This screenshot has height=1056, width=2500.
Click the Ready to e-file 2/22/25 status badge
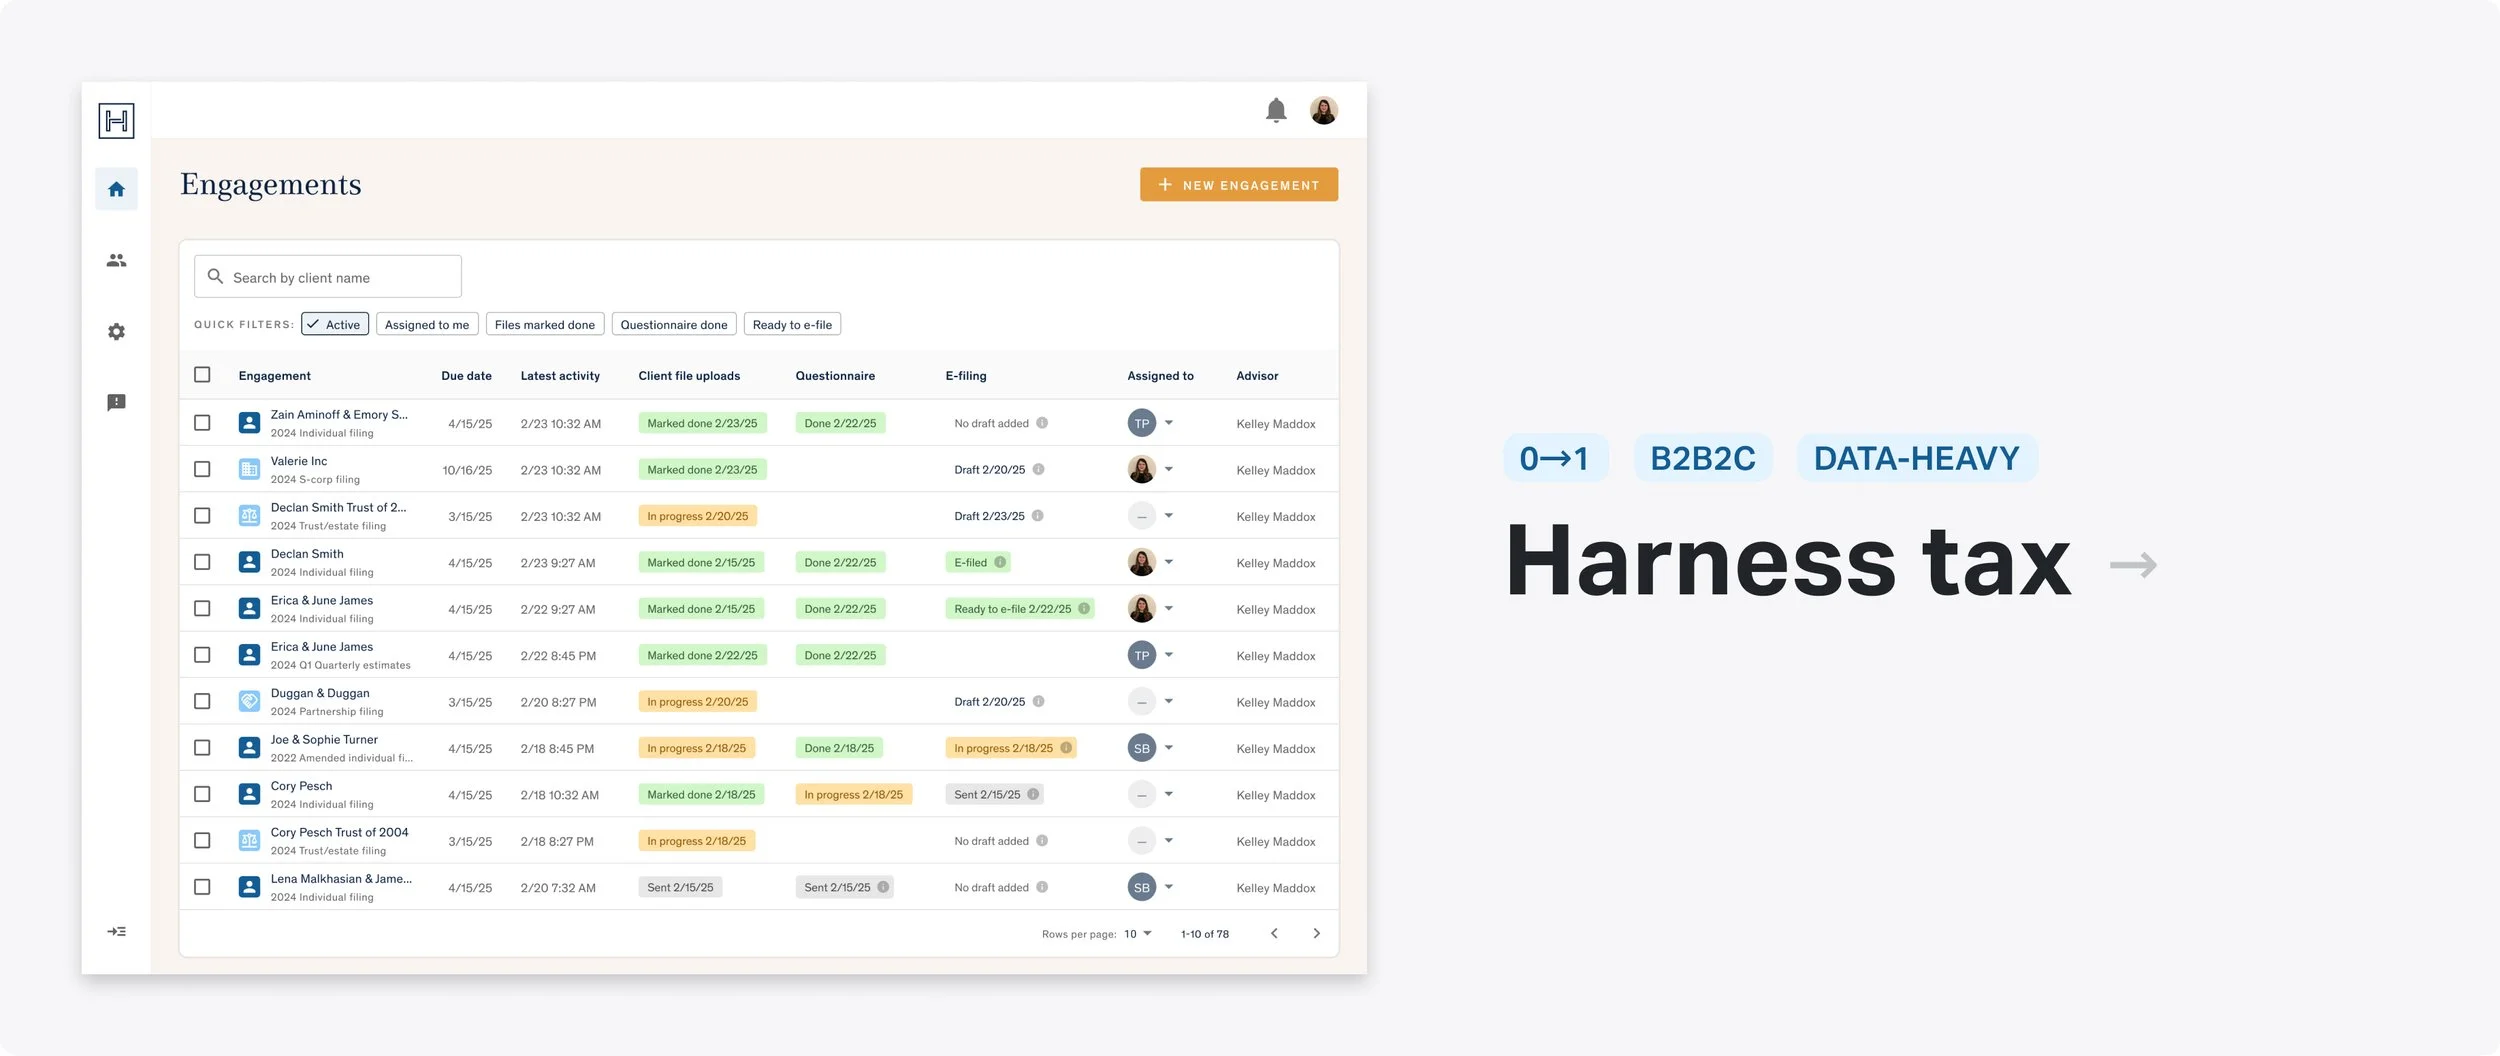pyautogui.click(x=1020, y=608)
